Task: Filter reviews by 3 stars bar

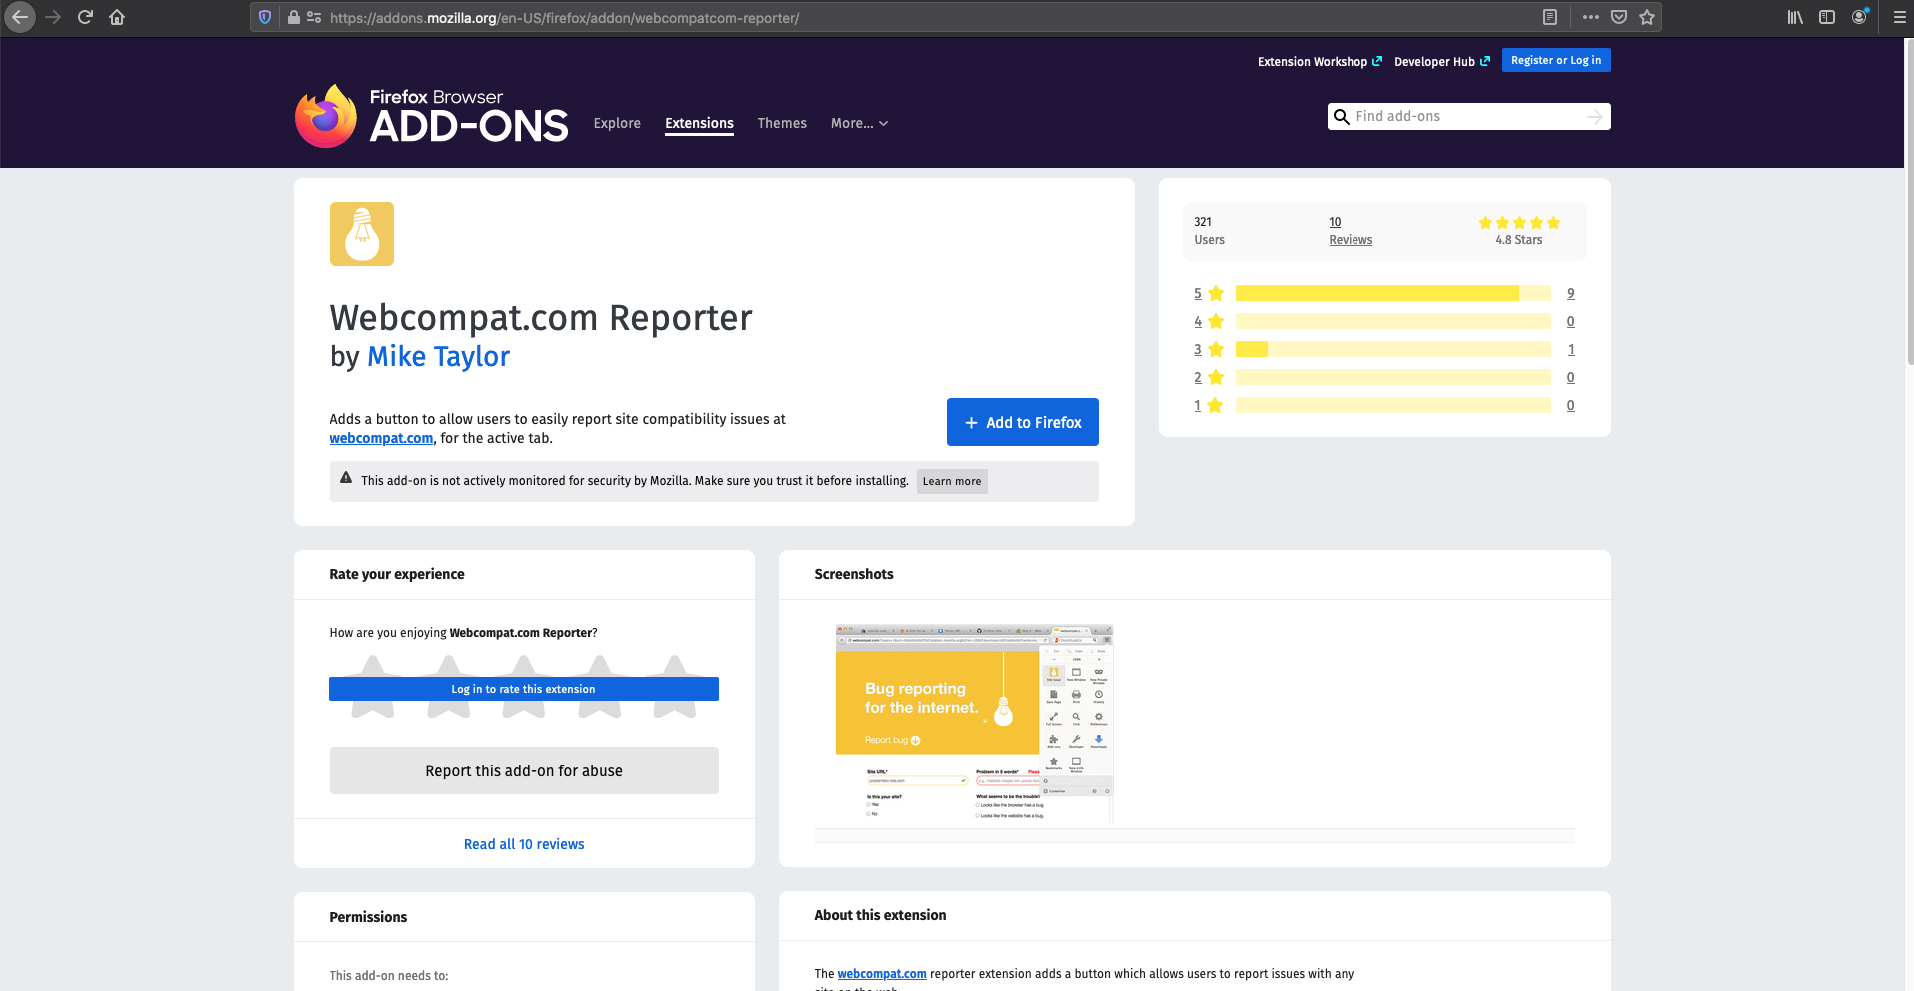Action: pyautogui.click(x=1392, y=349)
